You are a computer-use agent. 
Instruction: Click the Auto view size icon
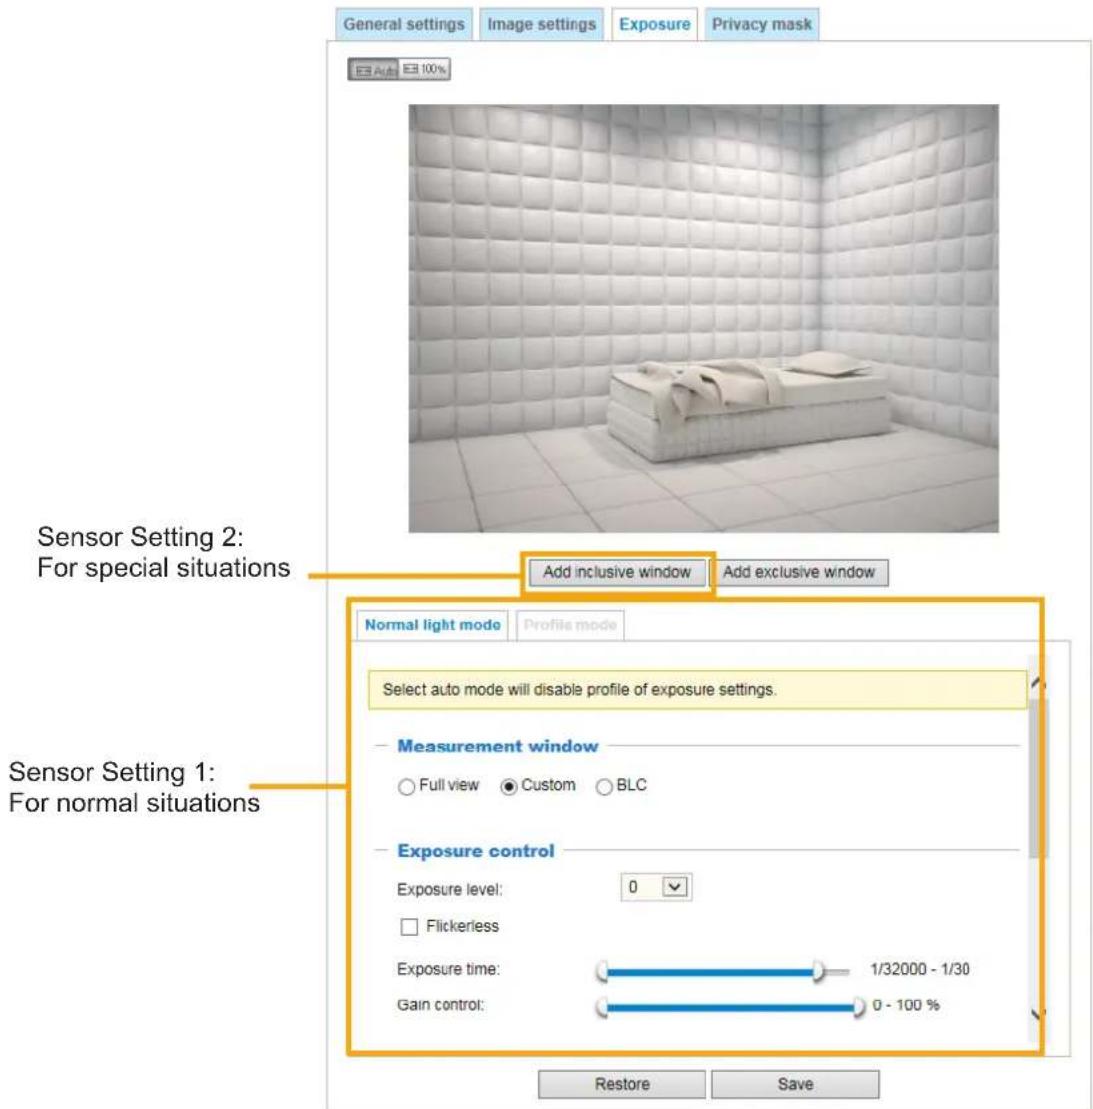373,69
